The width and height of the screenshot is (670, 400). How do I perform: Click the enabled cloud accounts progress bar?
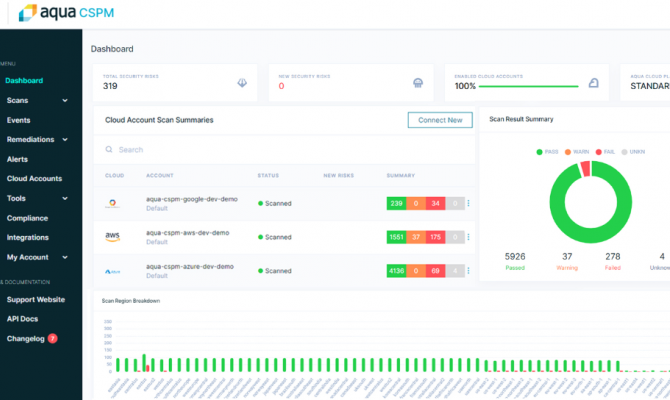pyautogui.click(x=529, y=86)
